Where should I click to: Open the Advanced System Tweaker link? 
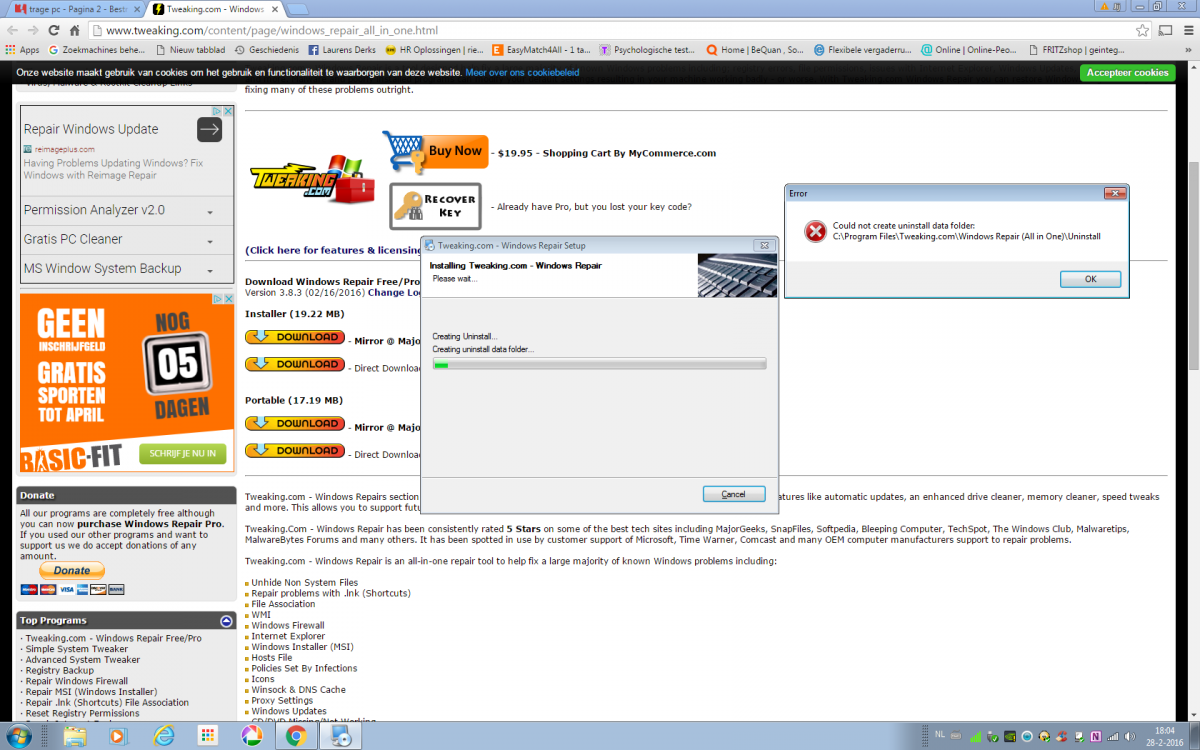[x=83, y=660]
